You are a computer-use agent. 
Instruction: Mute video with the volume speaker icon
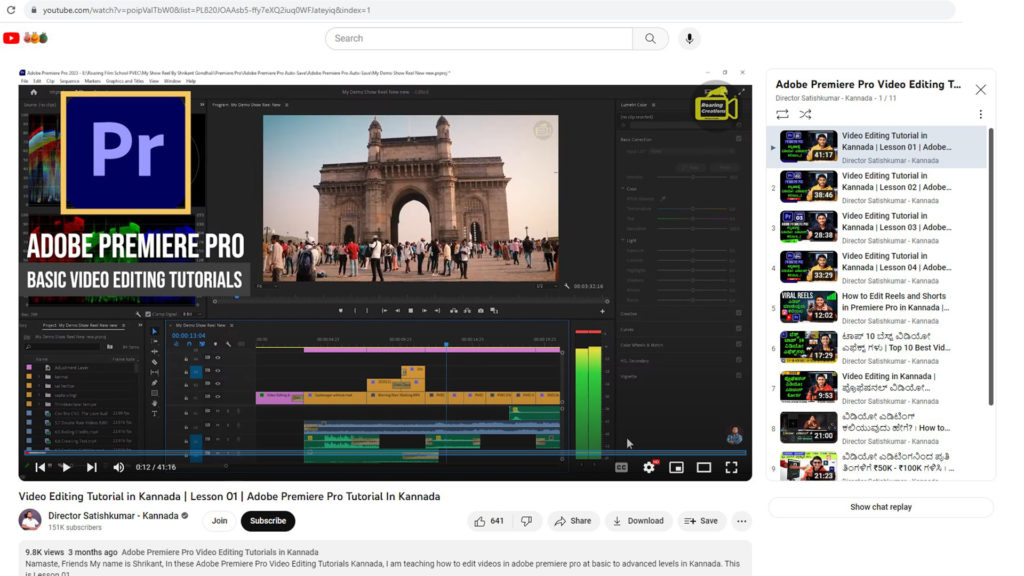[x=119, y=467]
